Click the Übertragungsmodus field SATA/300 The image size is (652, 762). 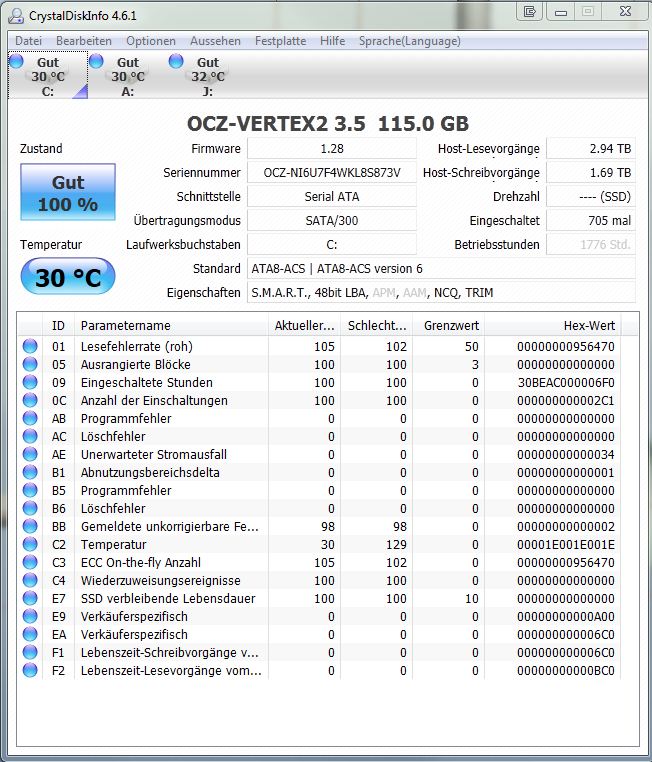332,221
